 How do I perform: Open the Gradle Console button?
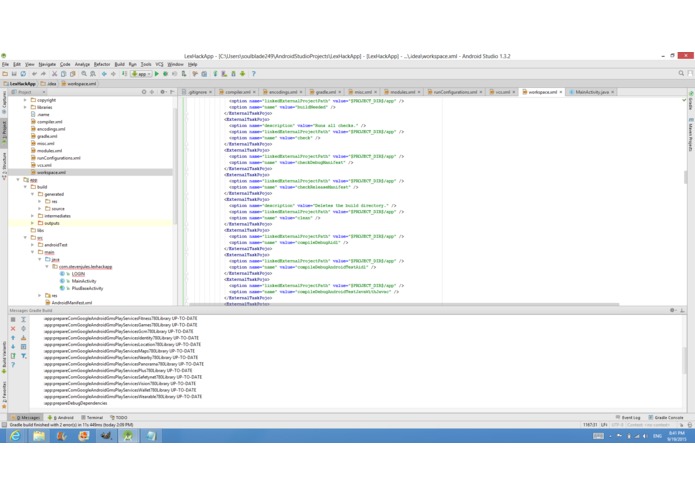(x=666, y=417)
